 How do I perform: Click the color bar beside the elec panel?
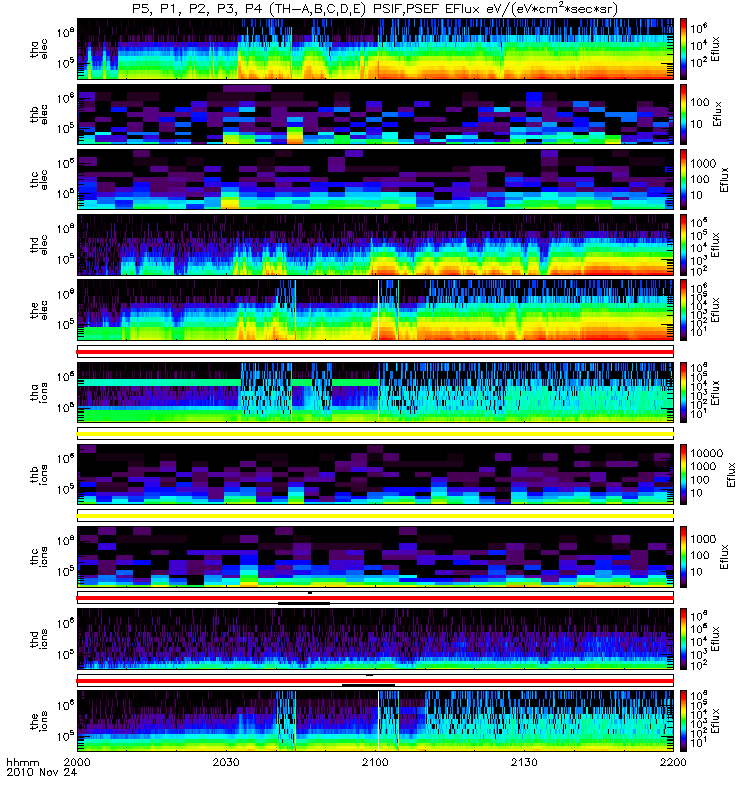683,310
